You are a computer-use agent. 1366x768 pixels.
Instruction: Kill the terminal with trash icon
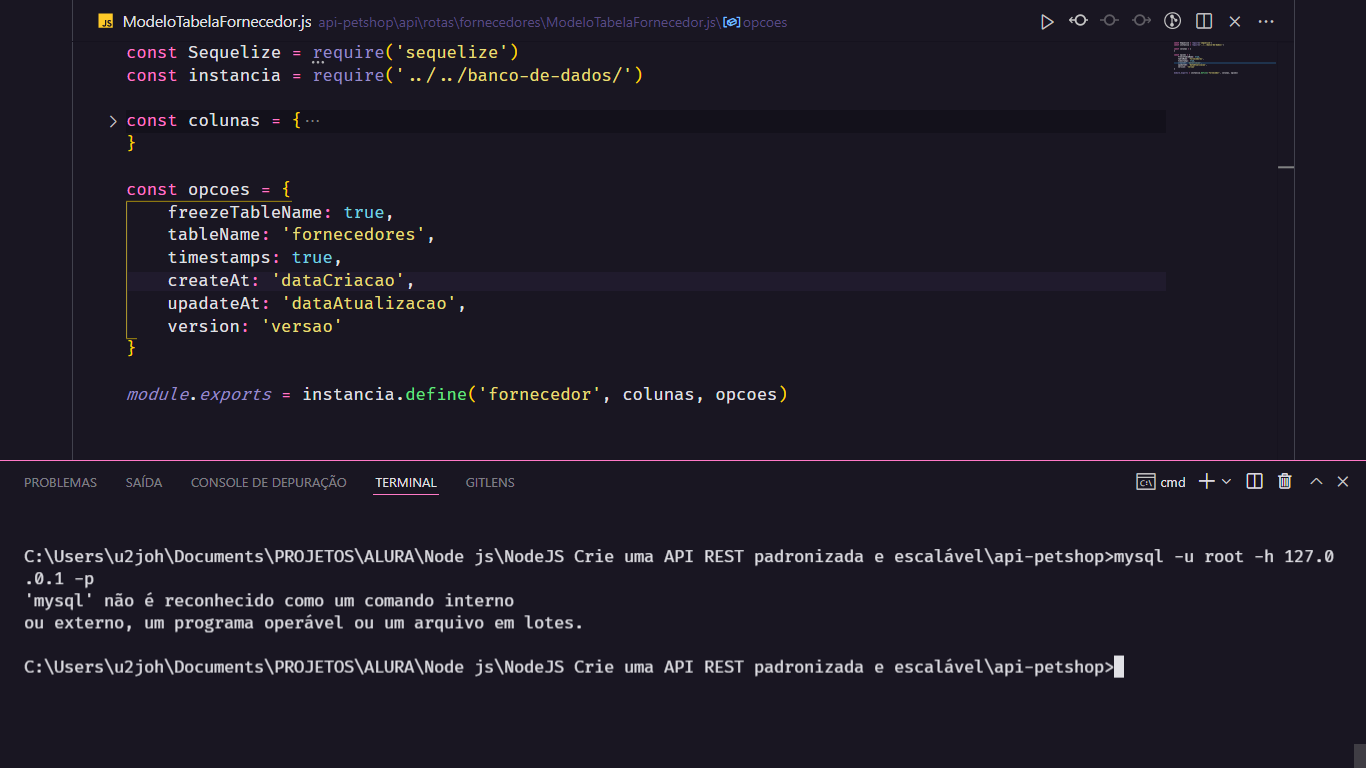pos(1285,482)
